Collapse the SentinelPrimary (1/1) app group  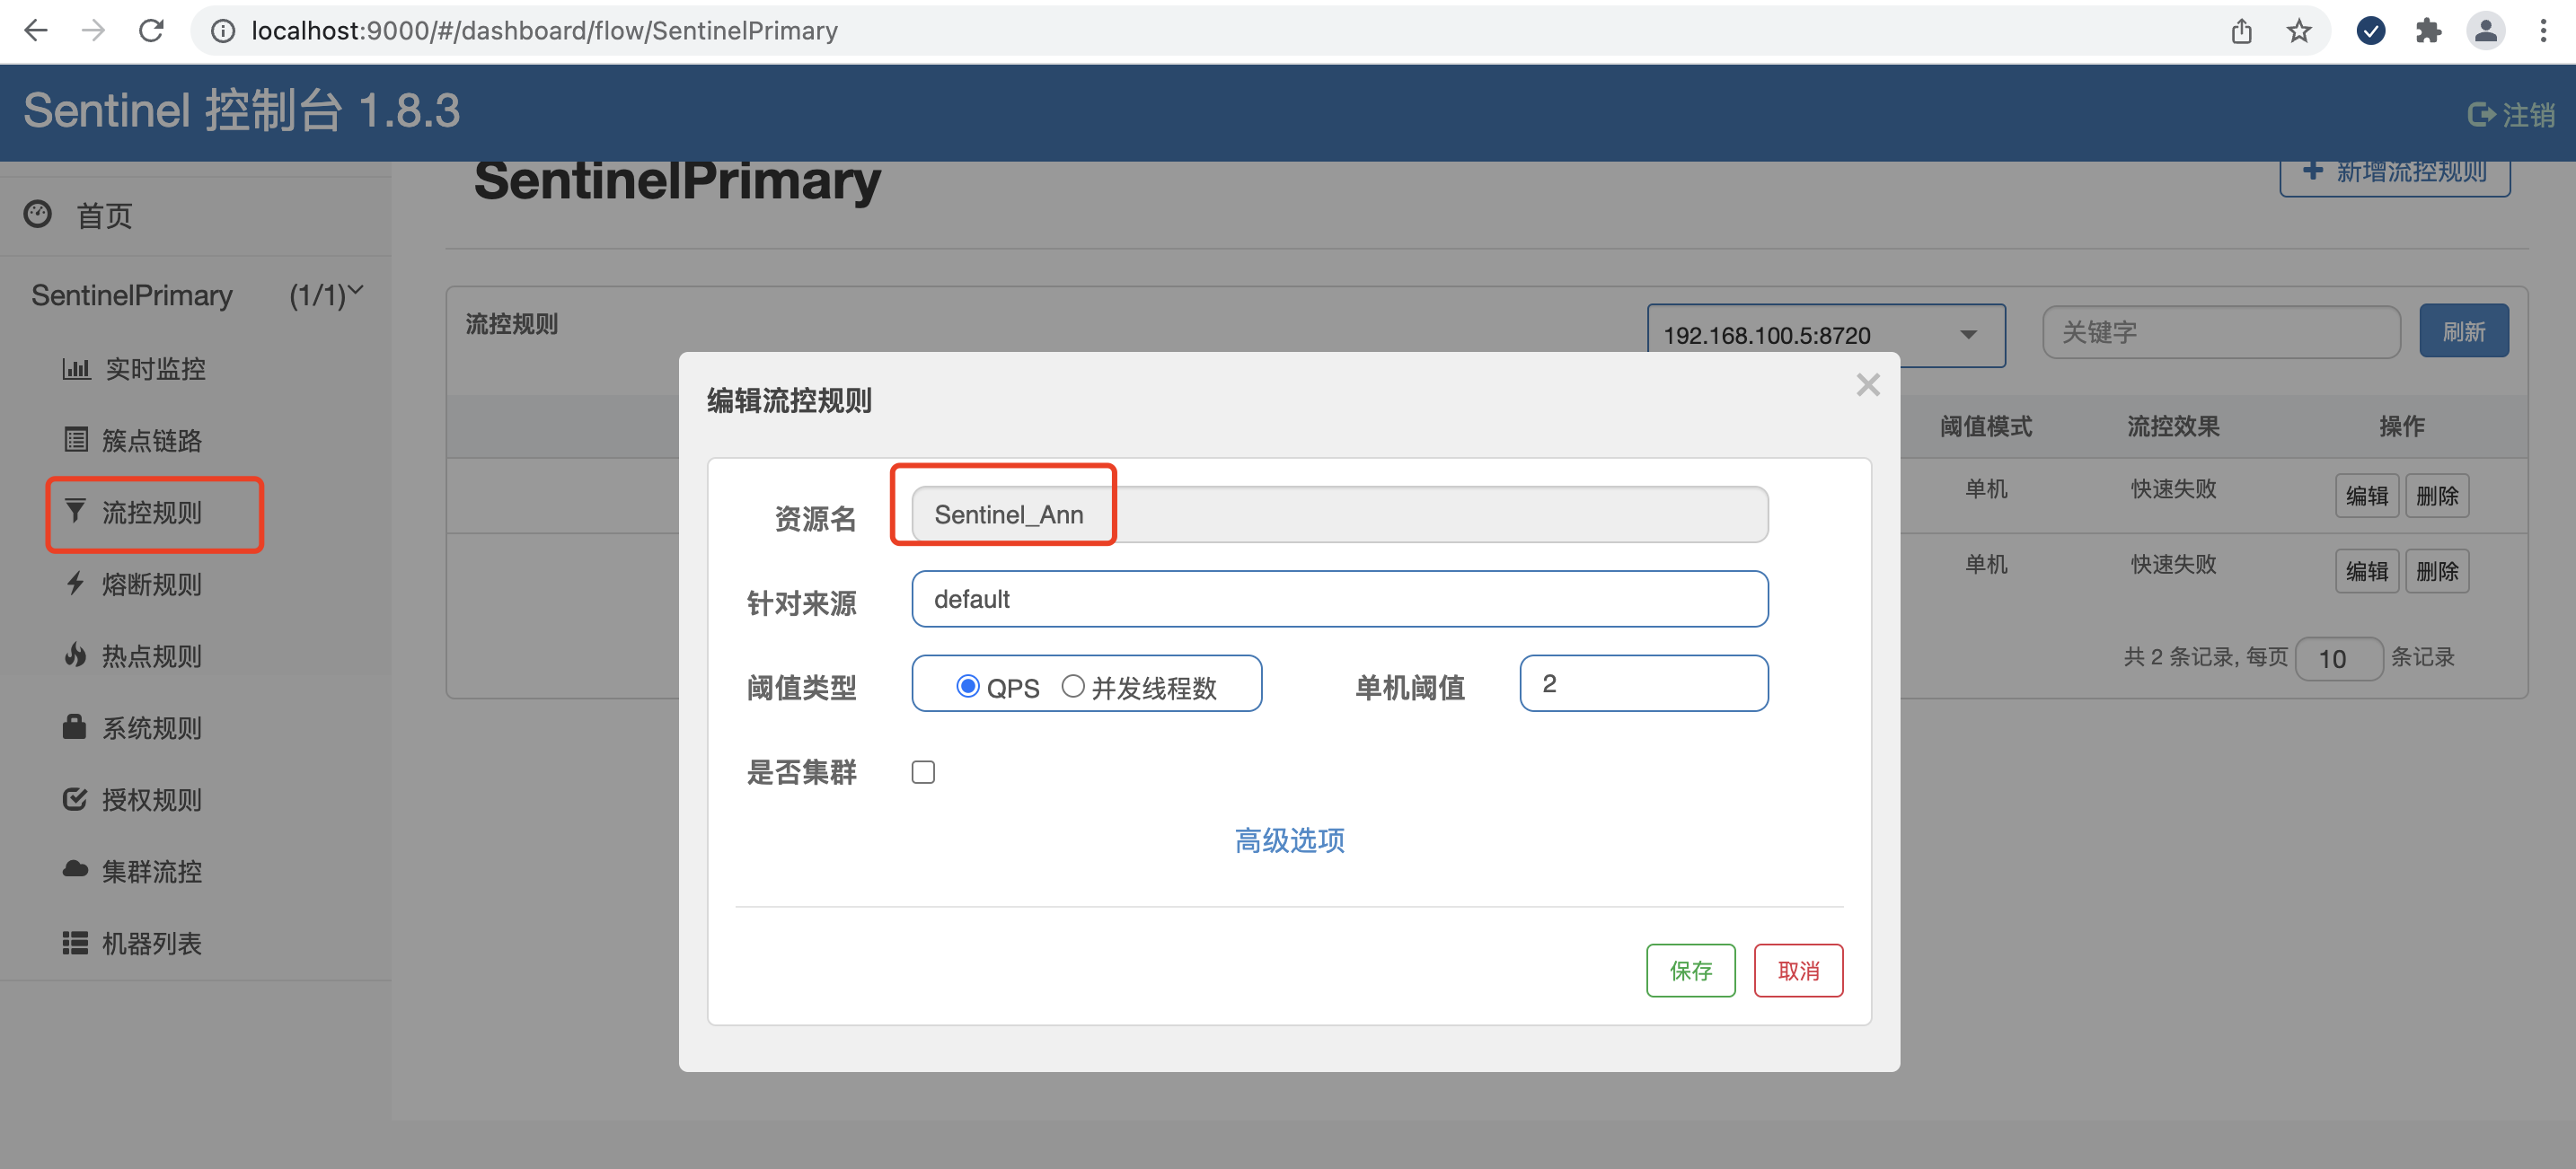pos(197,295)
